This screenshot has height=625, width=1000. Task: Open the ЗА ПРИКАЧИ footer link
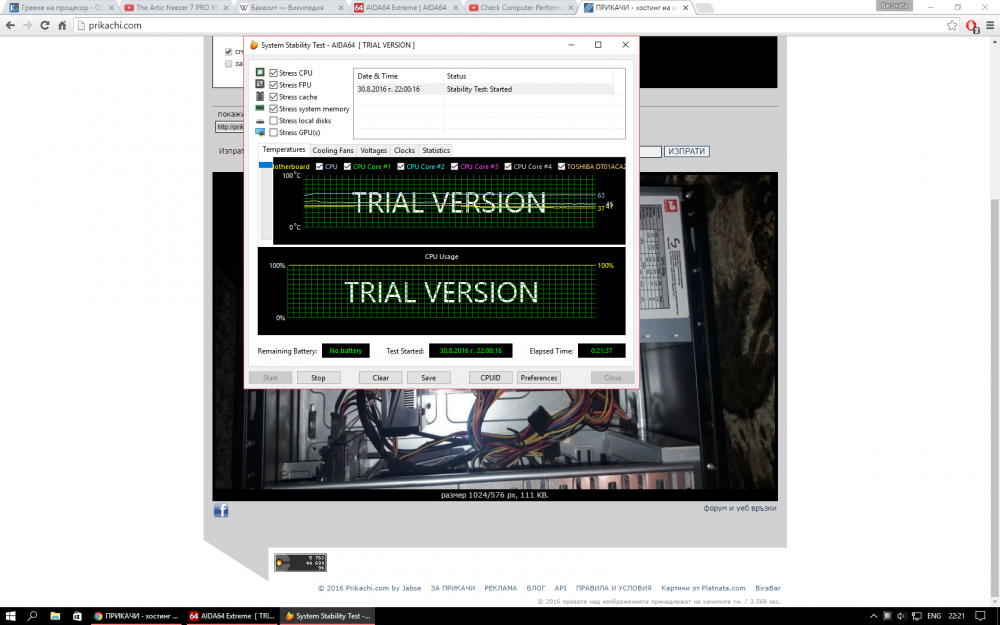coord(453,588)
